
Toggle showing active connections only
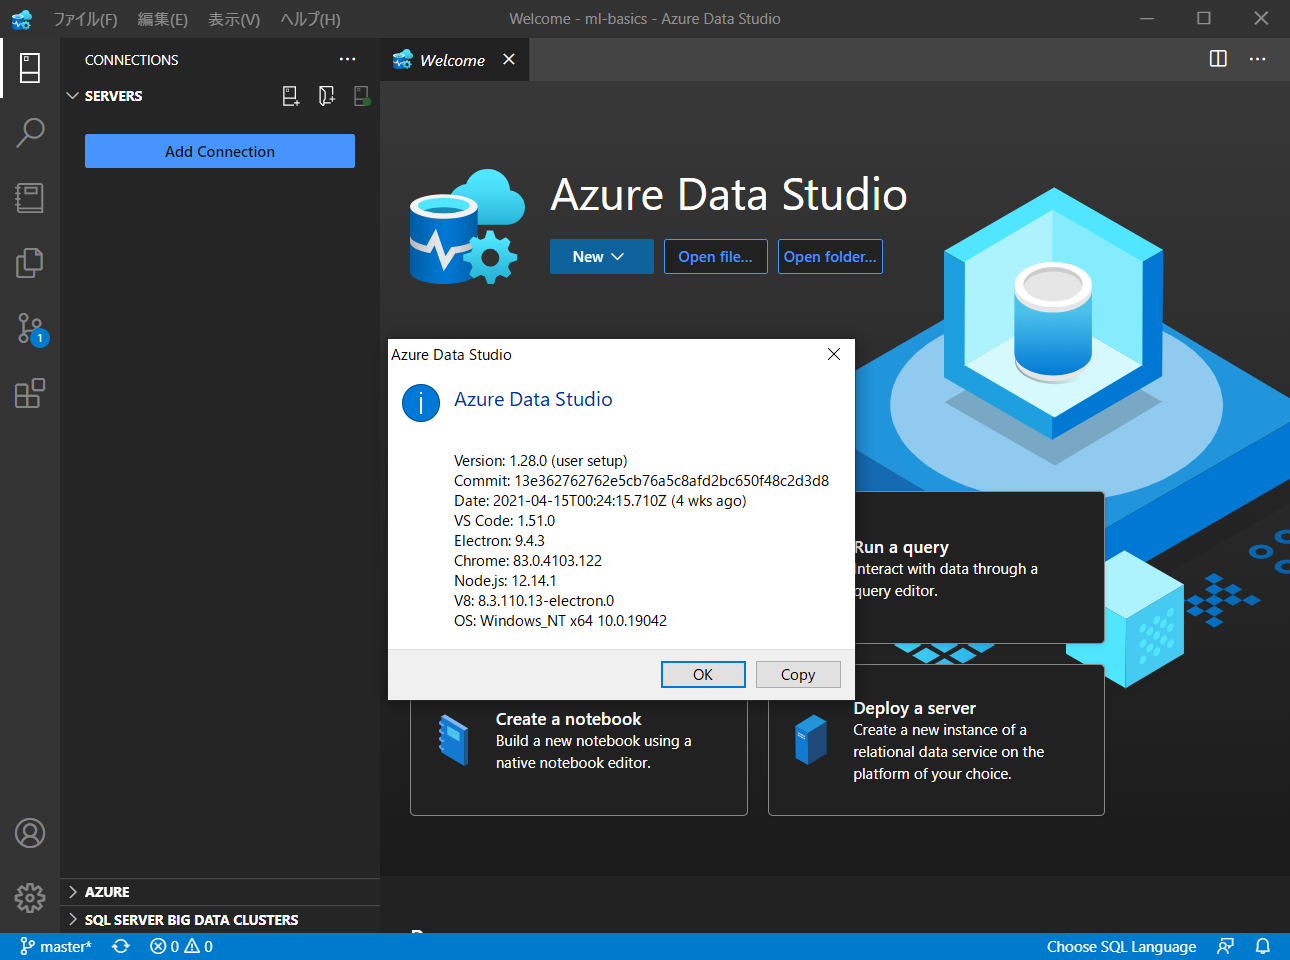tap(361, 95)
